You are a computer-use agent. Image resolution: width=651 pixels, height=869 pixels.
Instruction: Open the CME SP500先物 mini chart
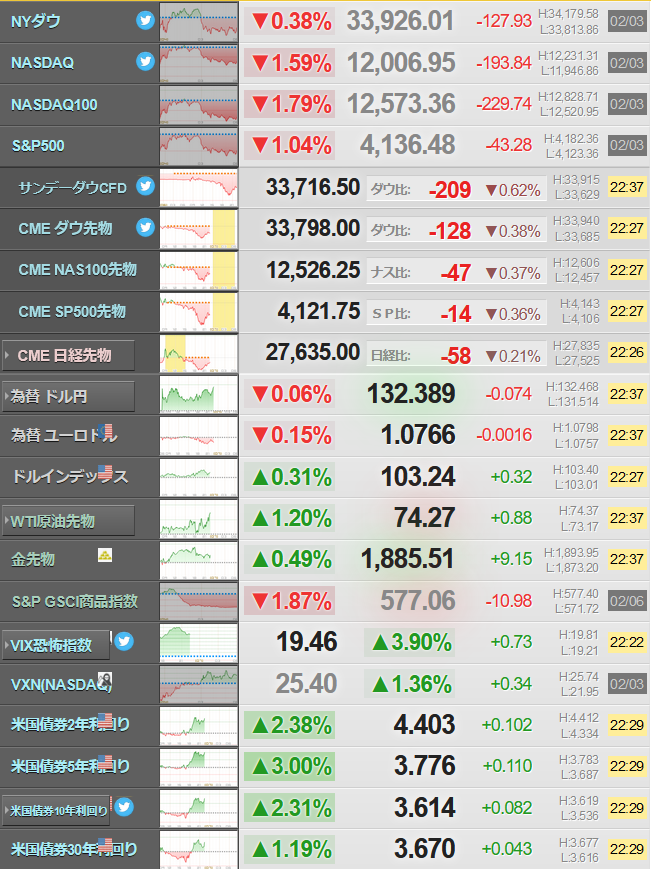[x=199, y=312]
